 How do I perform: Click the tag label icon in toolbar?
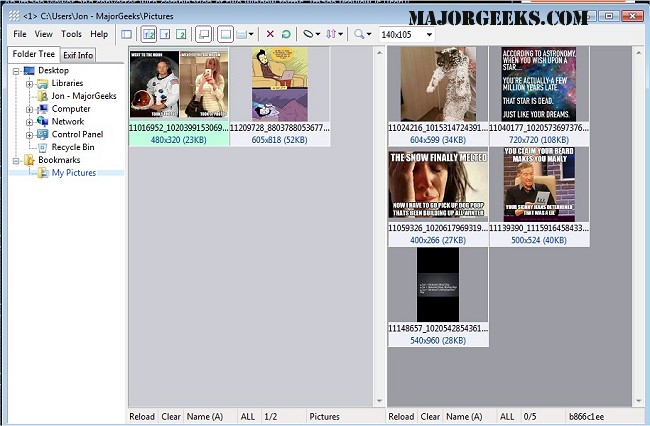click(x=308, y=34)
